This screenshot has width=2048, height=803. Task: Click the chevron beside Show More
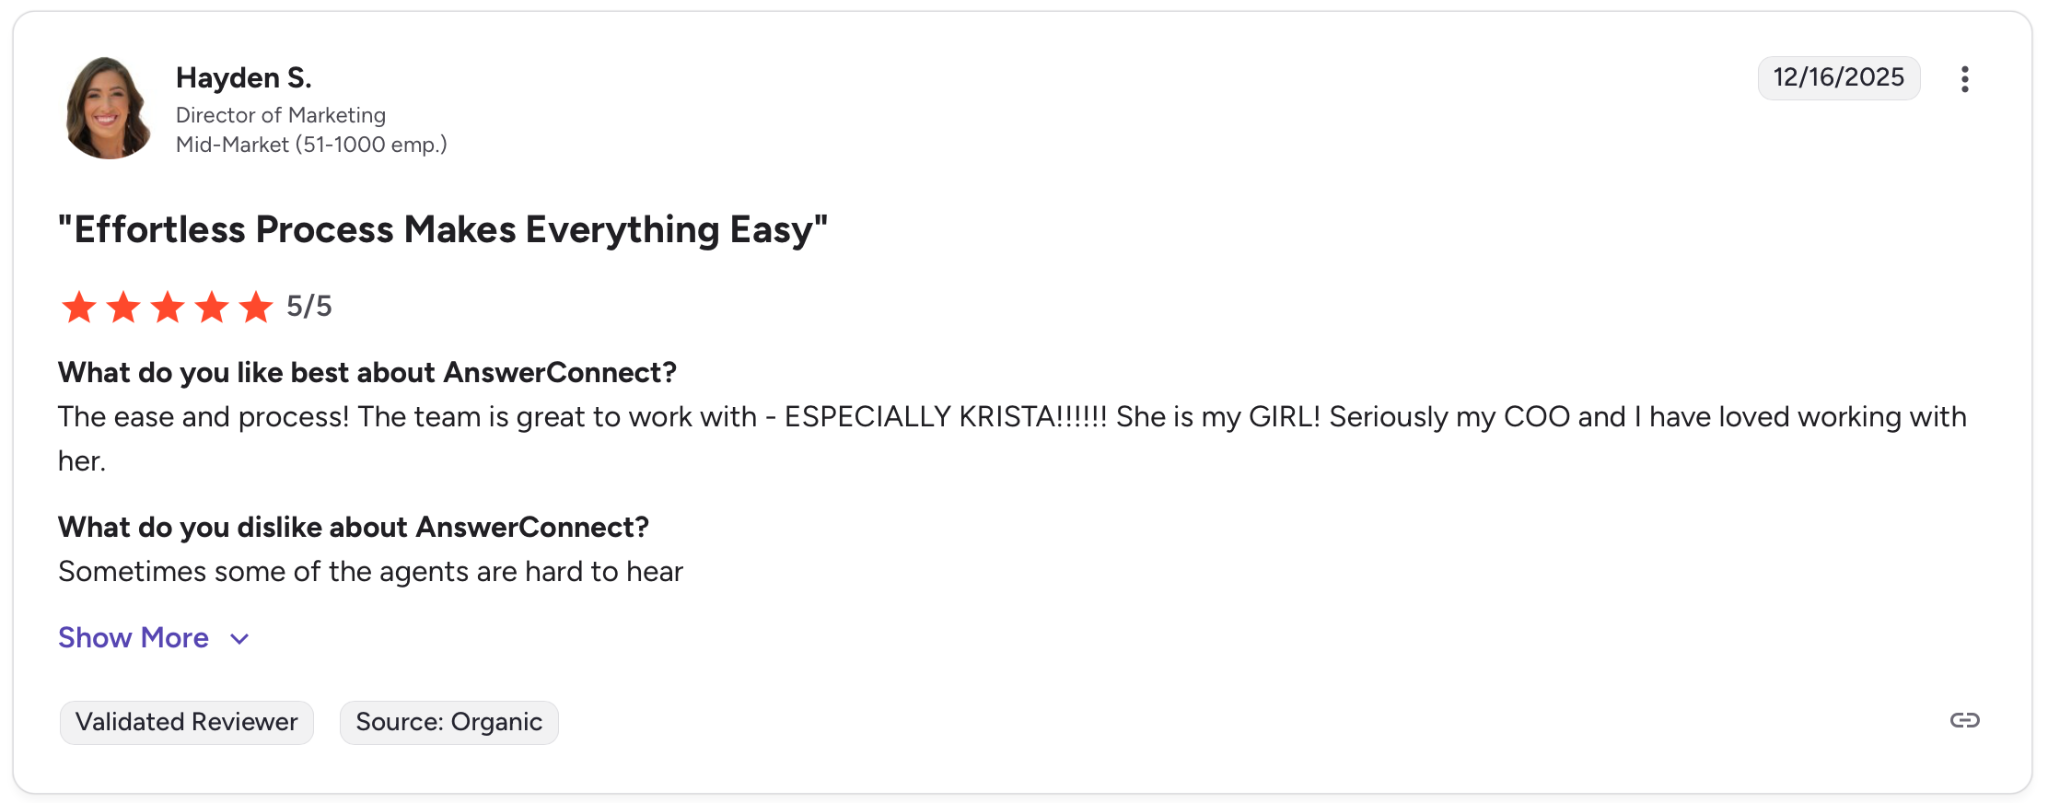click(240, 639)
